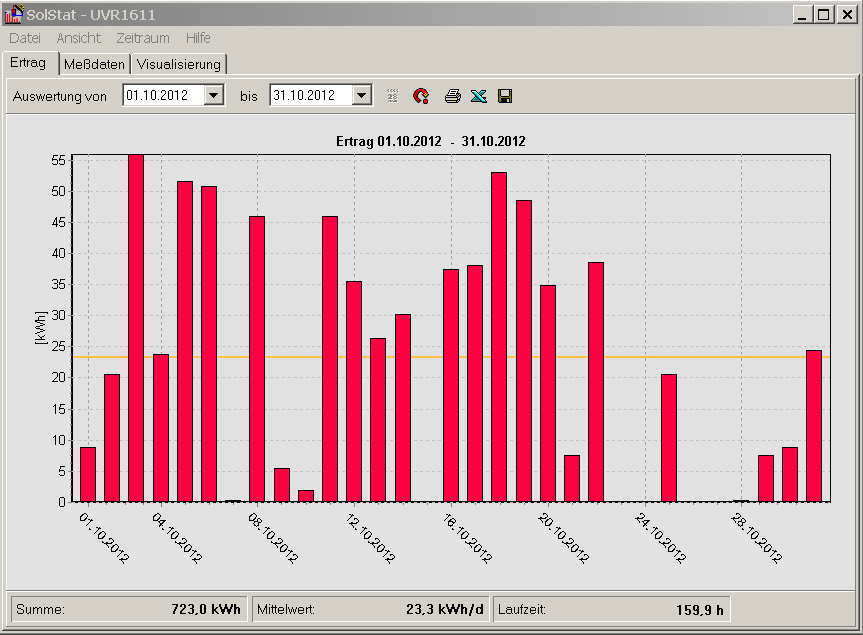
Task: Click the 'bis' label between date fields
Action: (249, 97)
